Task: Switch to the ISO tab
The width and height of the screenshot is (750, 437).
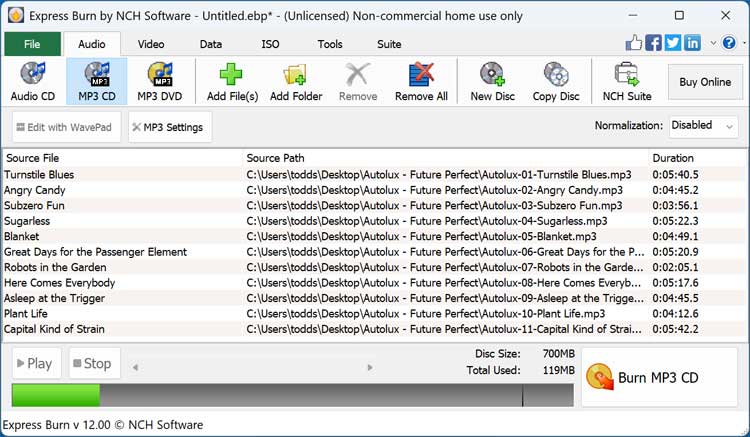Action: tap(270, 44)
